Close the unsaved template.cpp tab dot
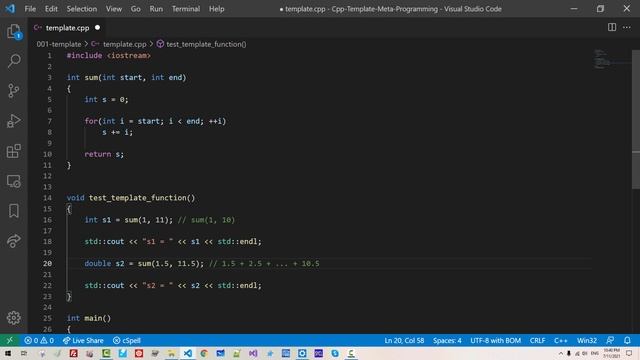The width and height of the screenshot is (640, 360). click(x=97, y=27)
